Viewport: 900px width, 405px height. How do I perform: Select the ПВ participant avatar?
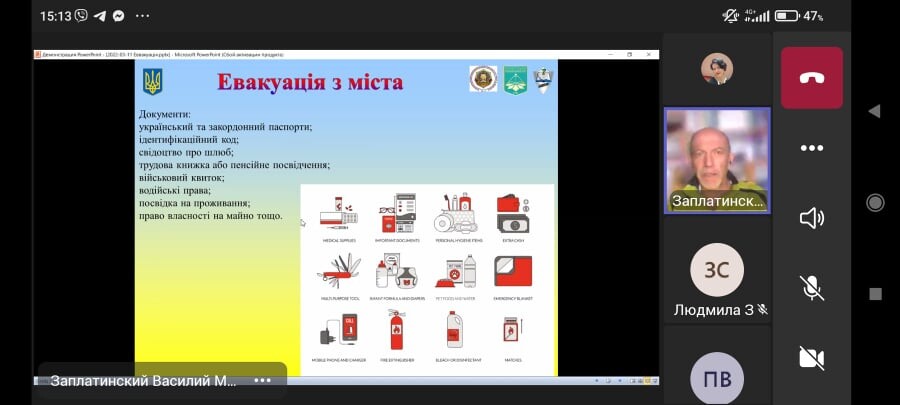716,379
